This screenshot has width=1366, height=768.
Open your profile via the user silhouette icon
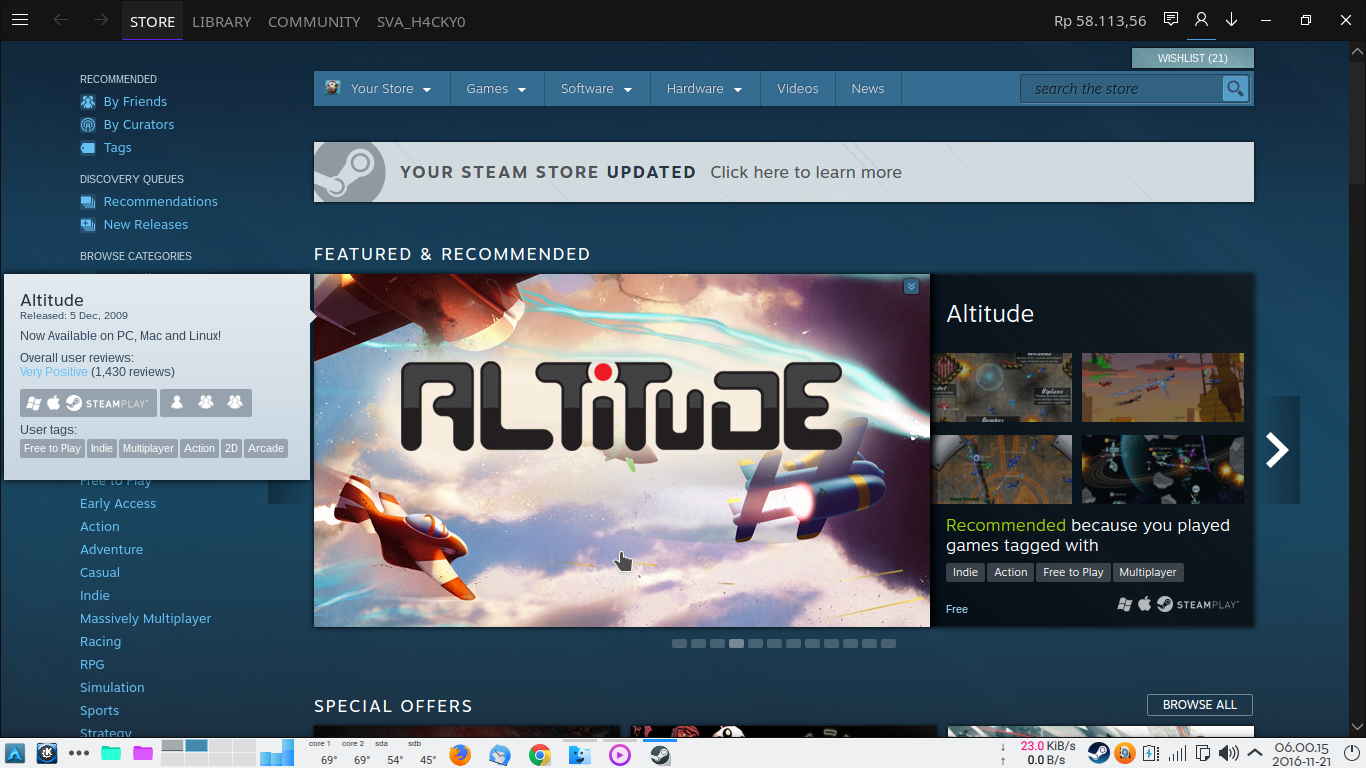(1201, 19)
